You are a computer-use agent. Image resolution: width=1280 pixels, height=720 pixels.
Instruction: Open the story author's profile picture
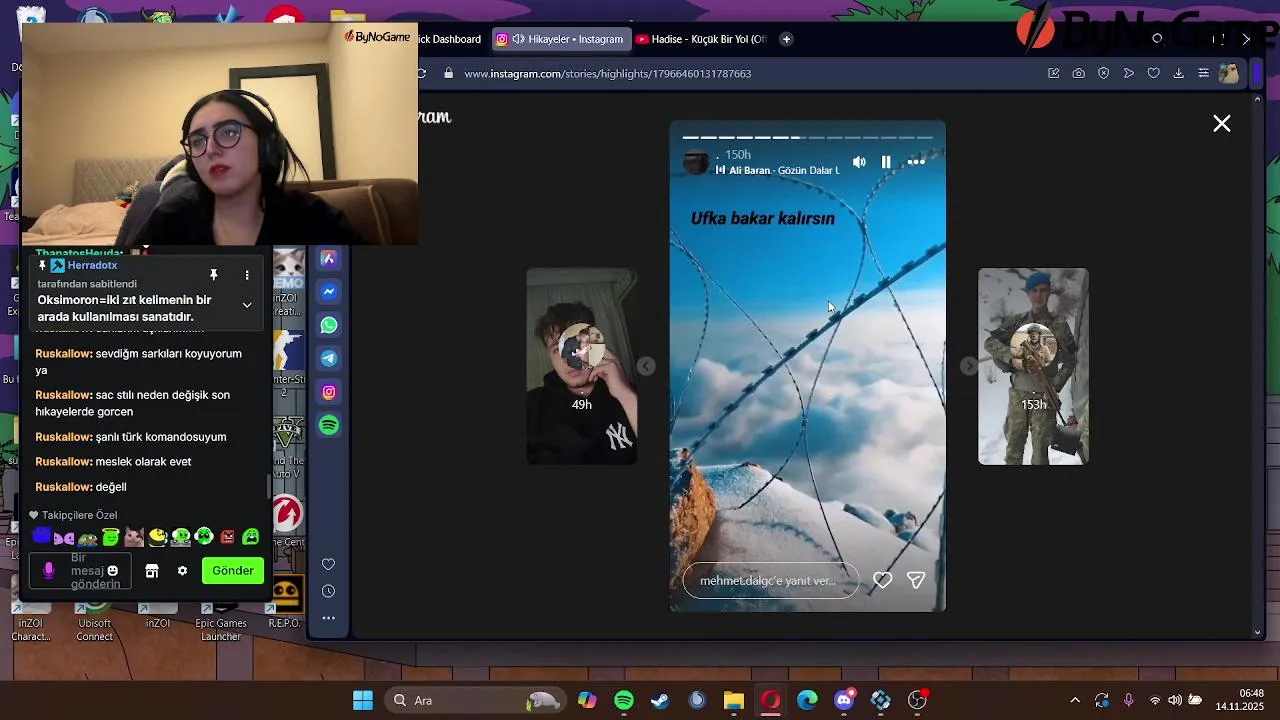tap(696, 162)
